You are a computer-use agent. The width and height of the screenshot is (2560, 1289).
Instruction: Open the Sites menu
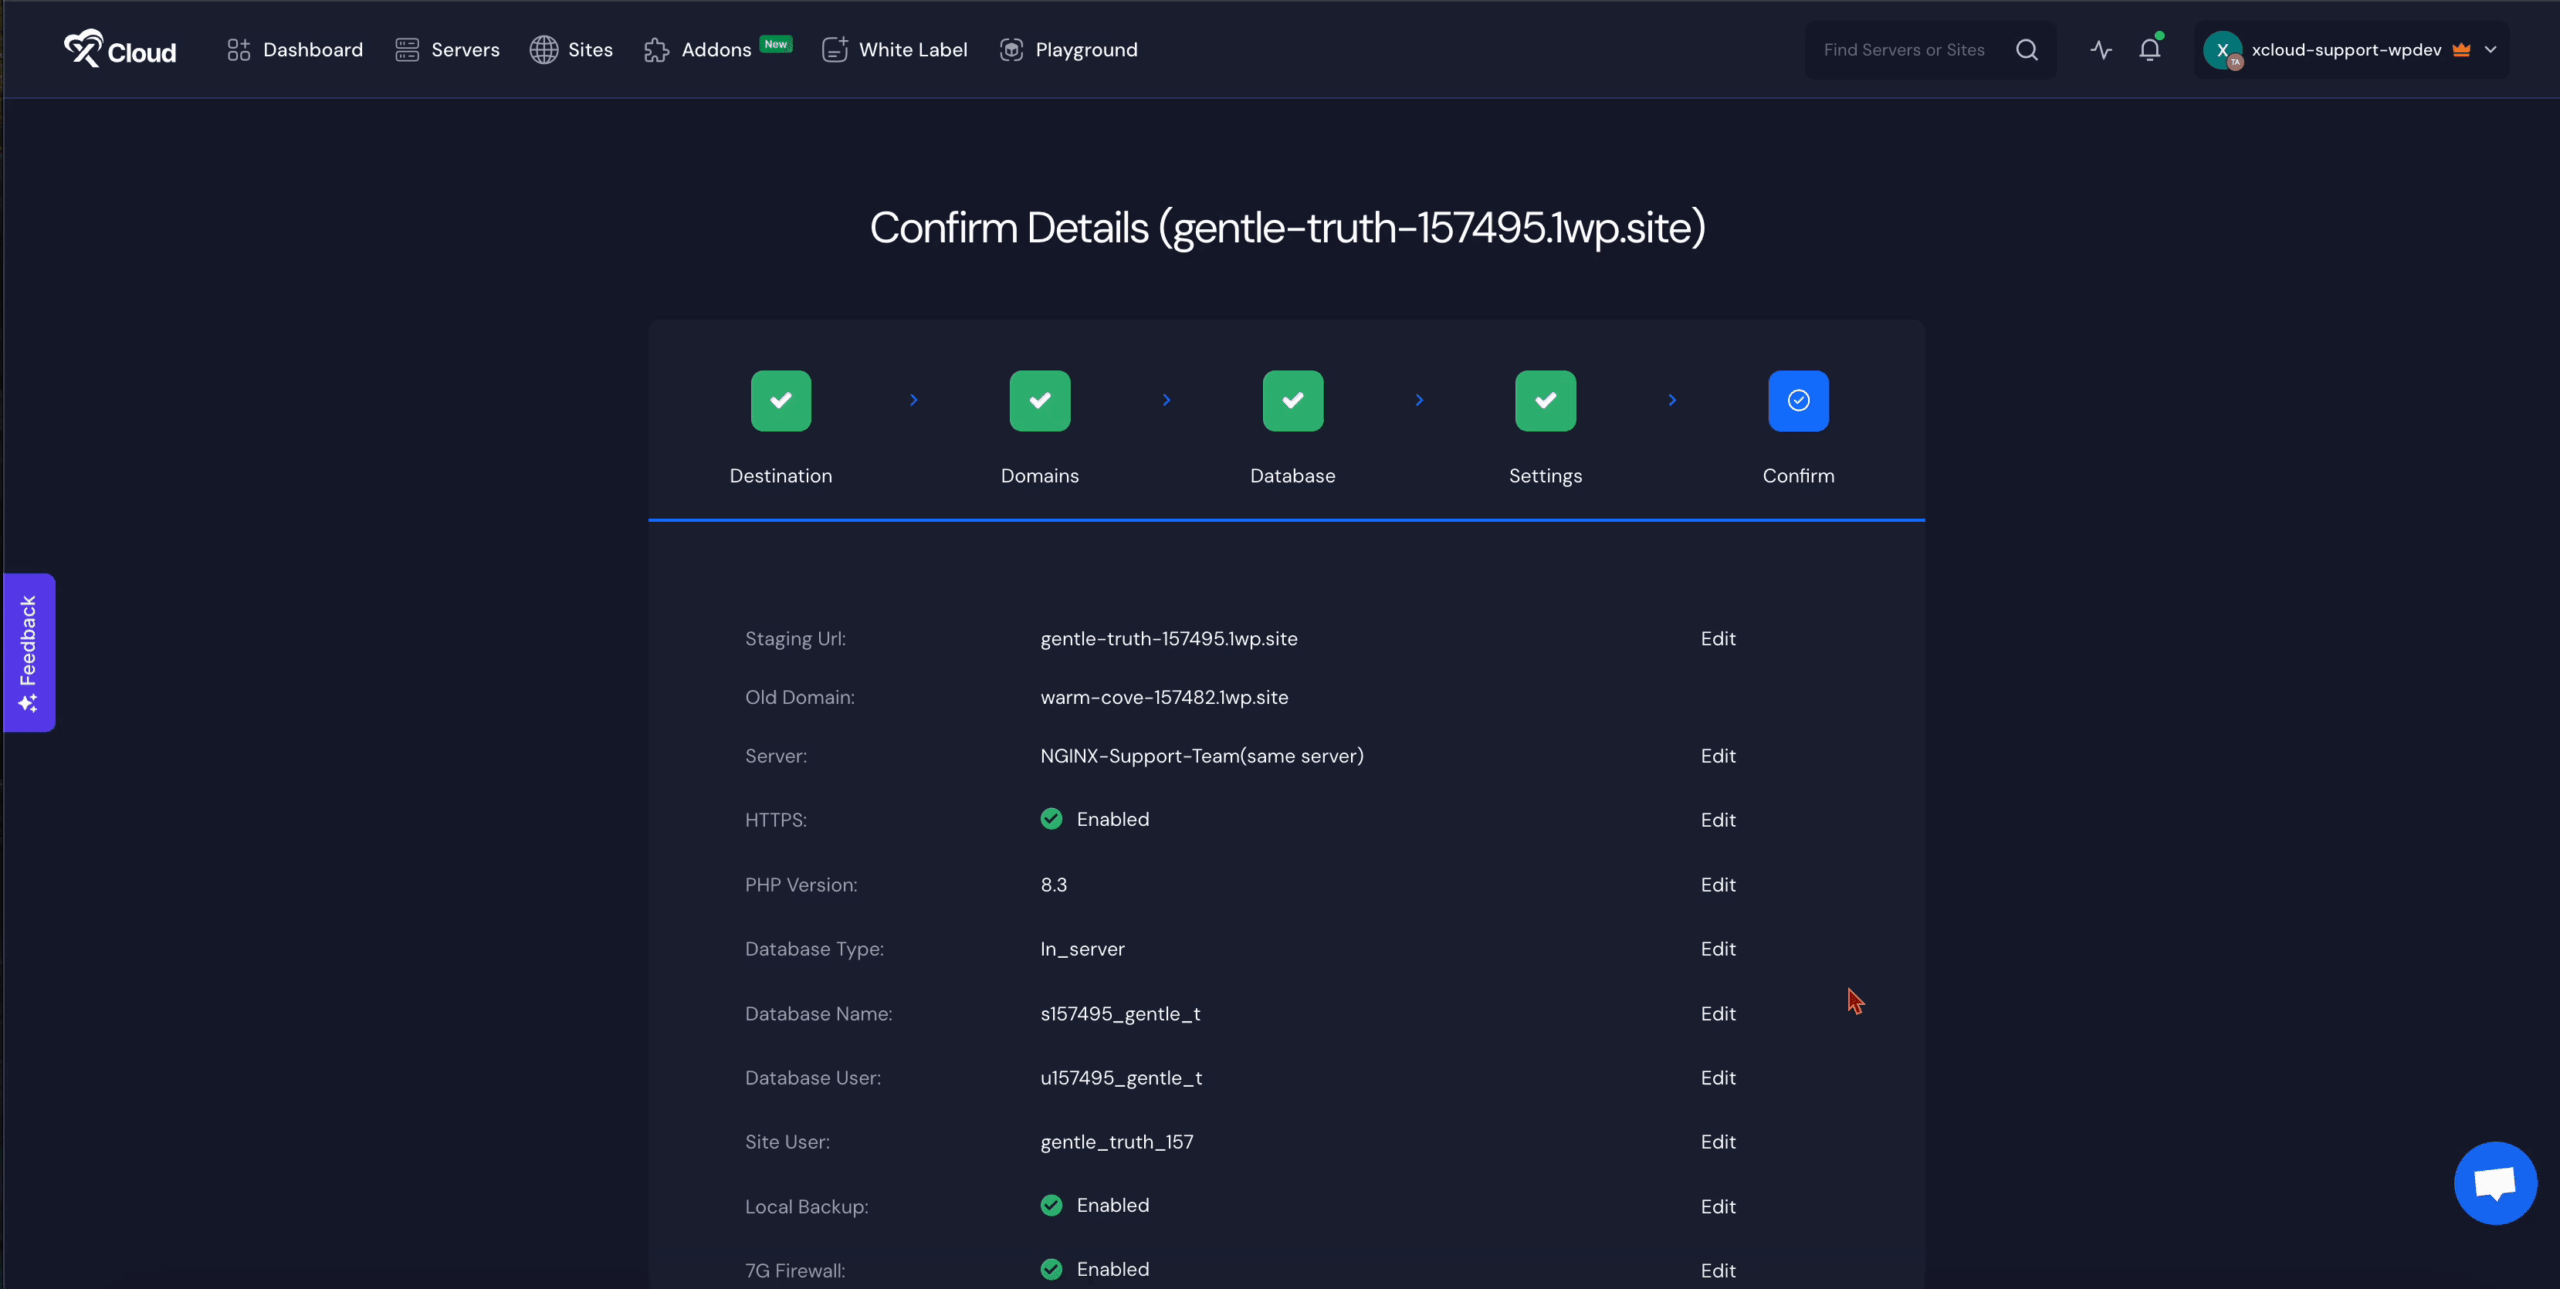click(x=571, y=49)
